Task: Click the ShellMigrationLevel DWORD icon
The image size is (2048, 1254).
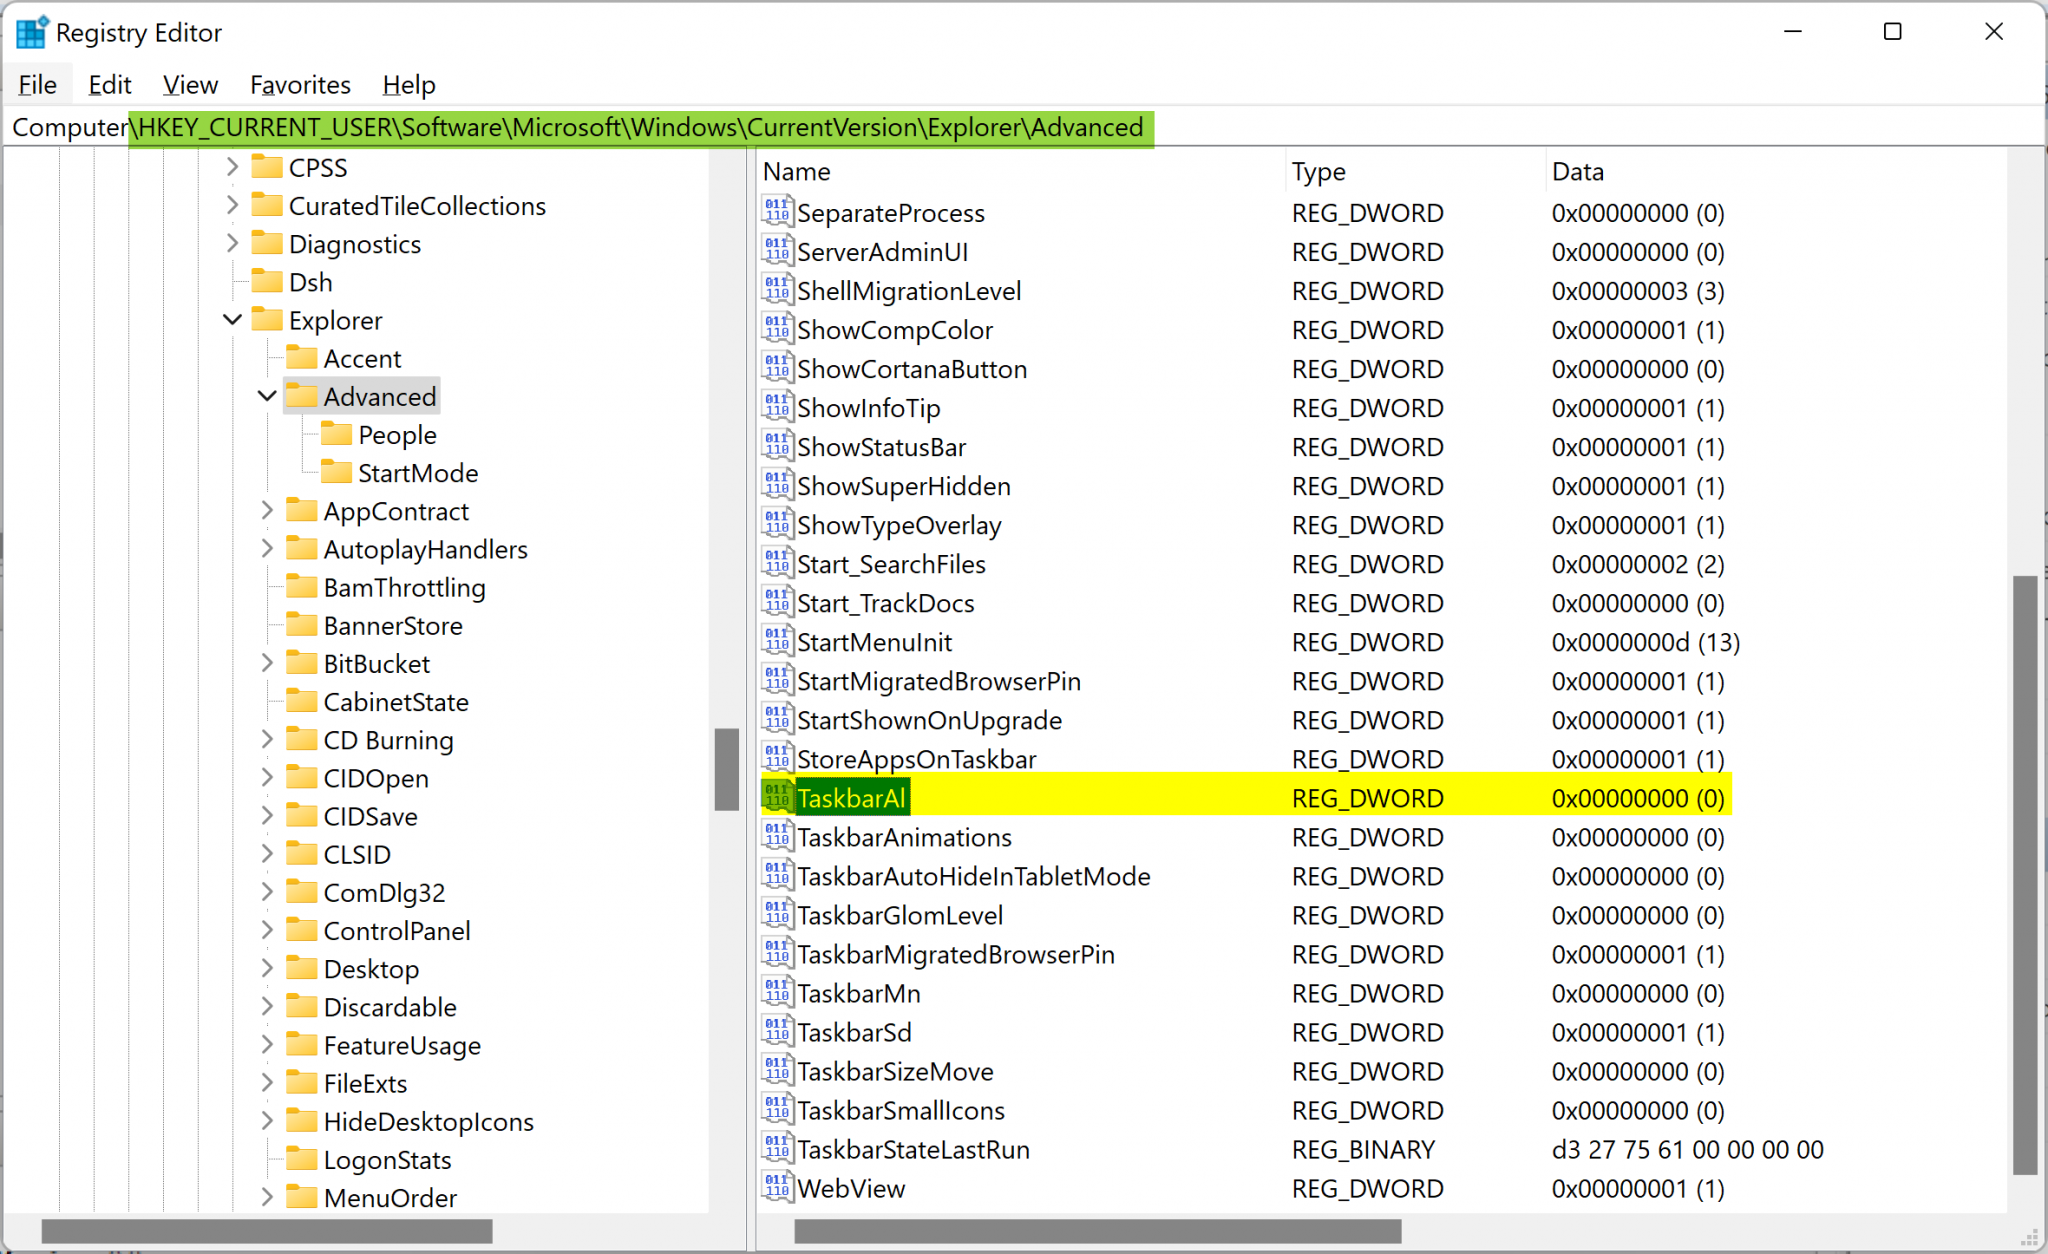Action: 777,289
